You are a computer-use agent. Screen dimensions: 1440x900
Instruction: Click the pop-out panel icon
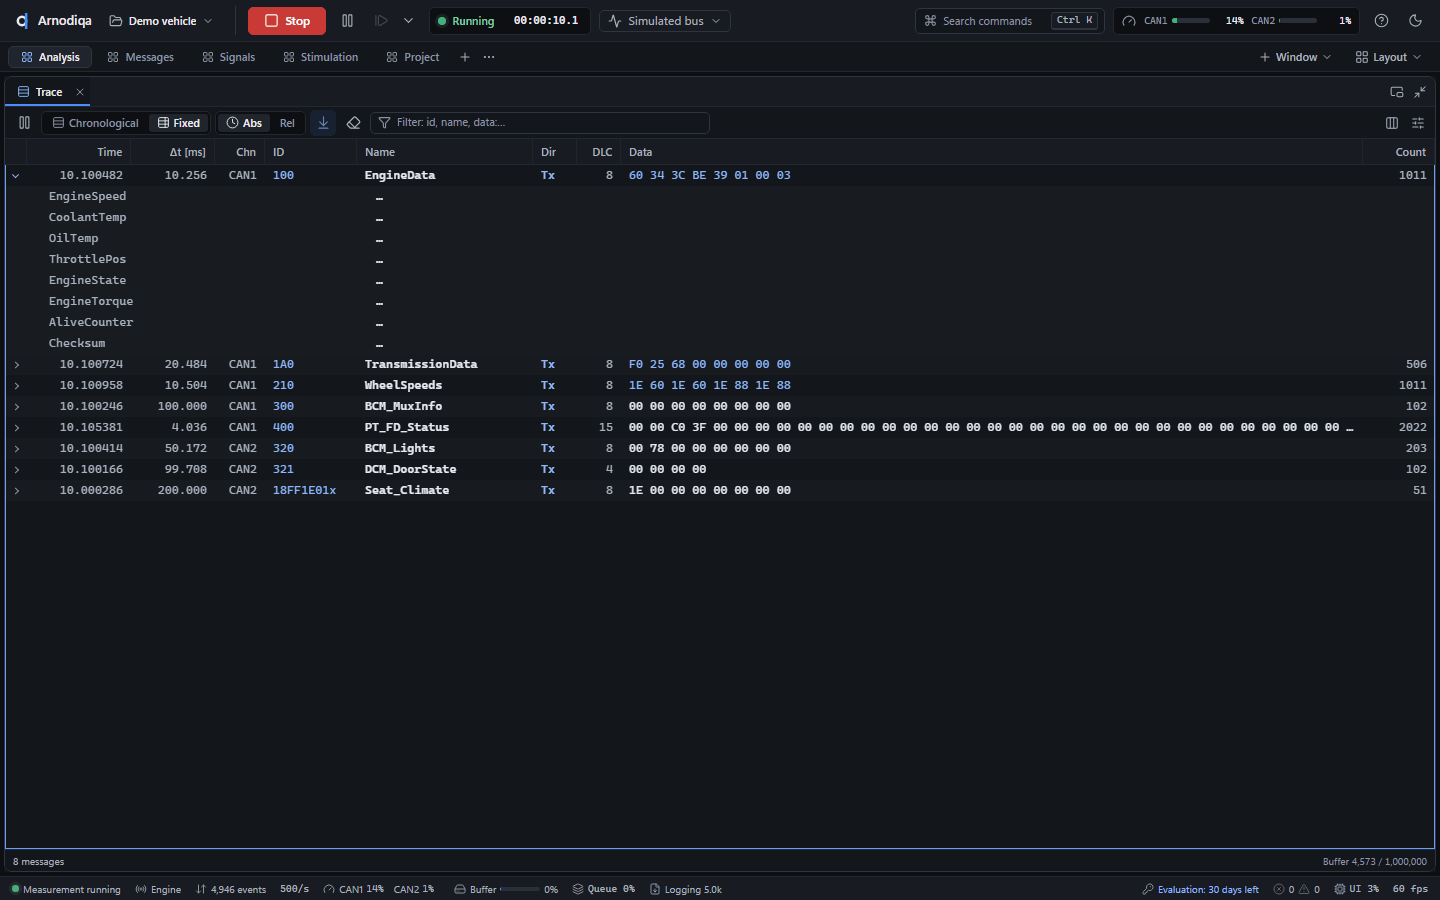coord(1397,92)
